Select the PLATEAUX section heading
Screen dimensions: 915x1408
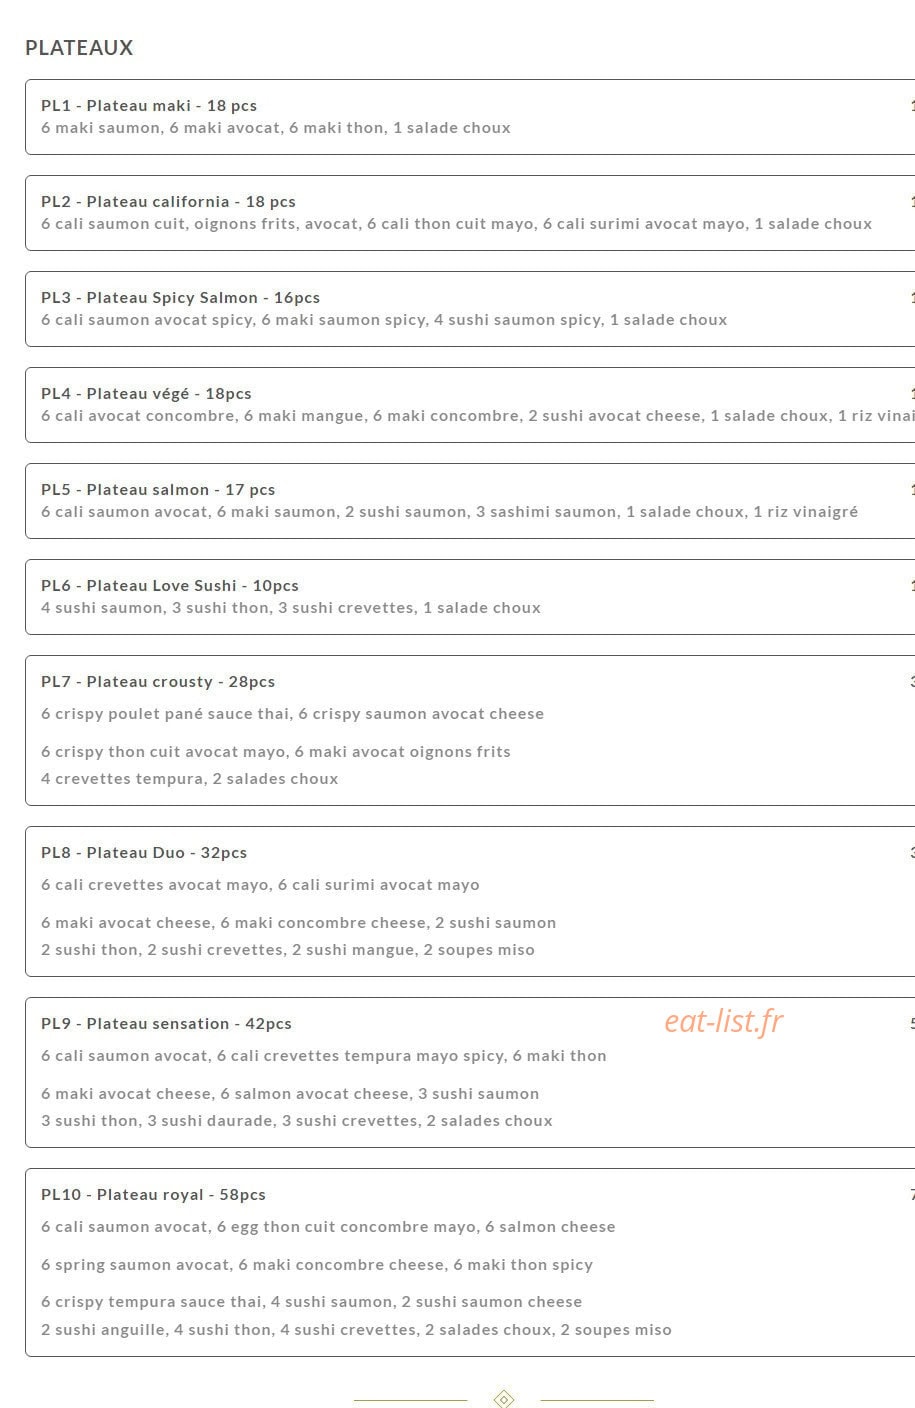79,48
